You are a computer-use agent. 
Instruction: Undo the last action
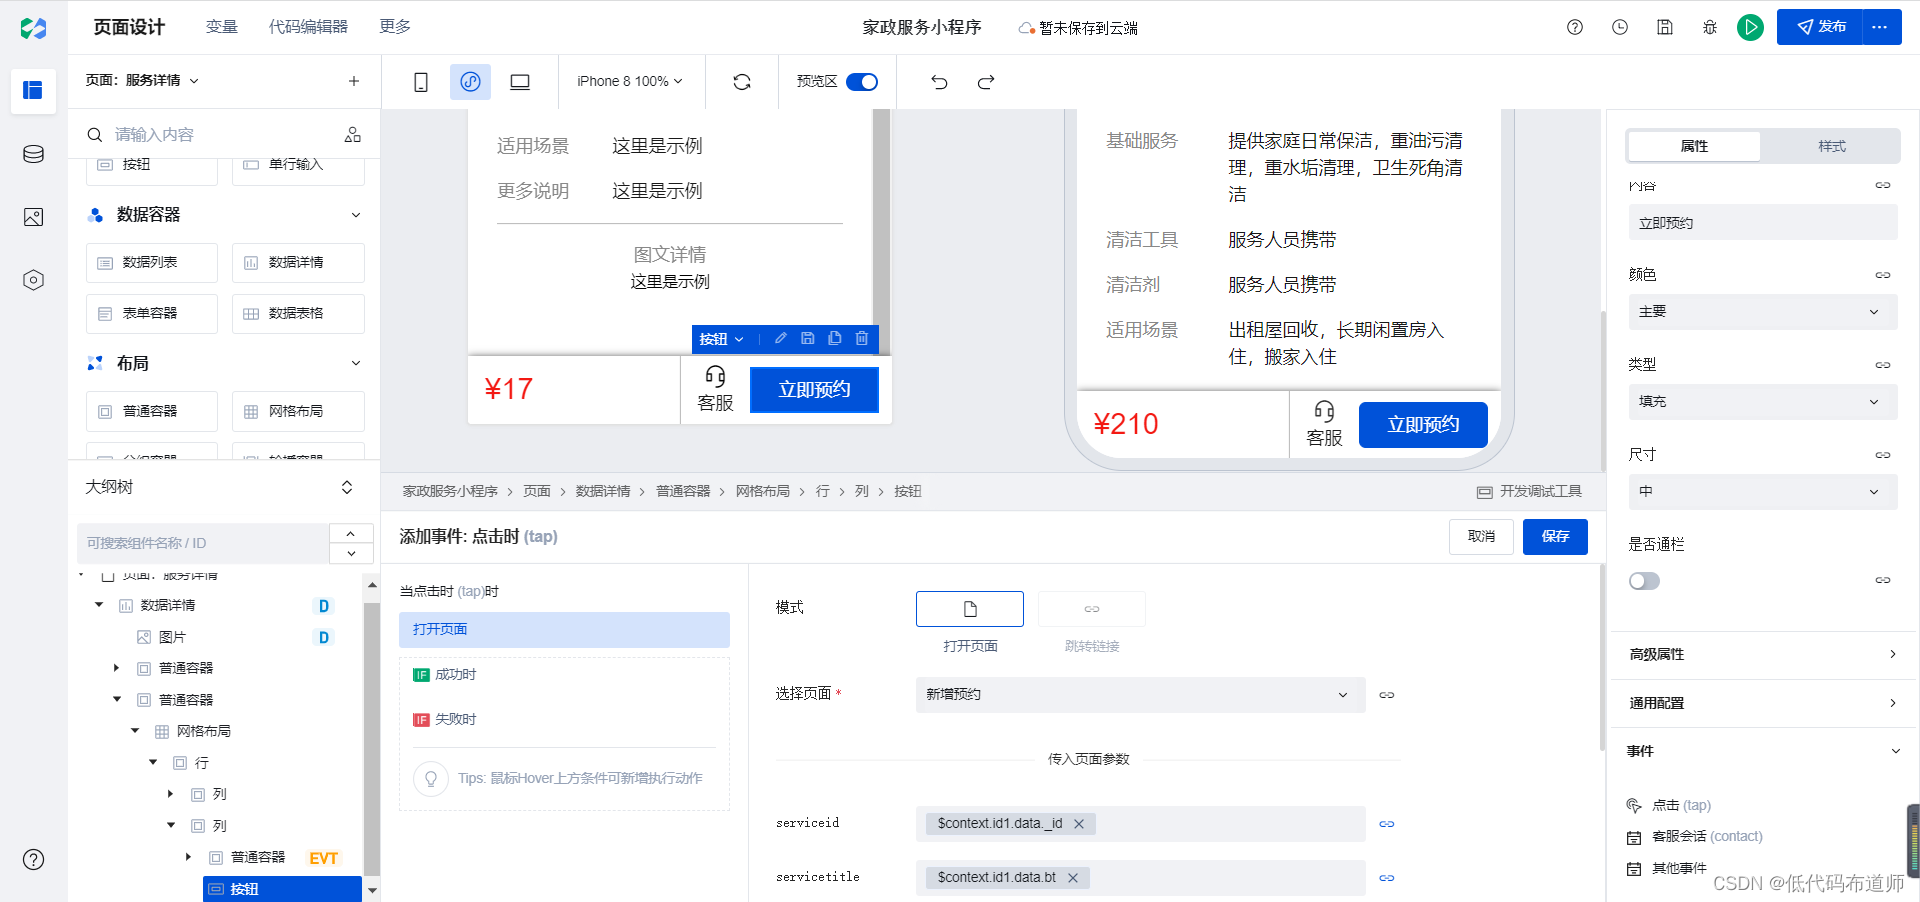coord(939,82)
